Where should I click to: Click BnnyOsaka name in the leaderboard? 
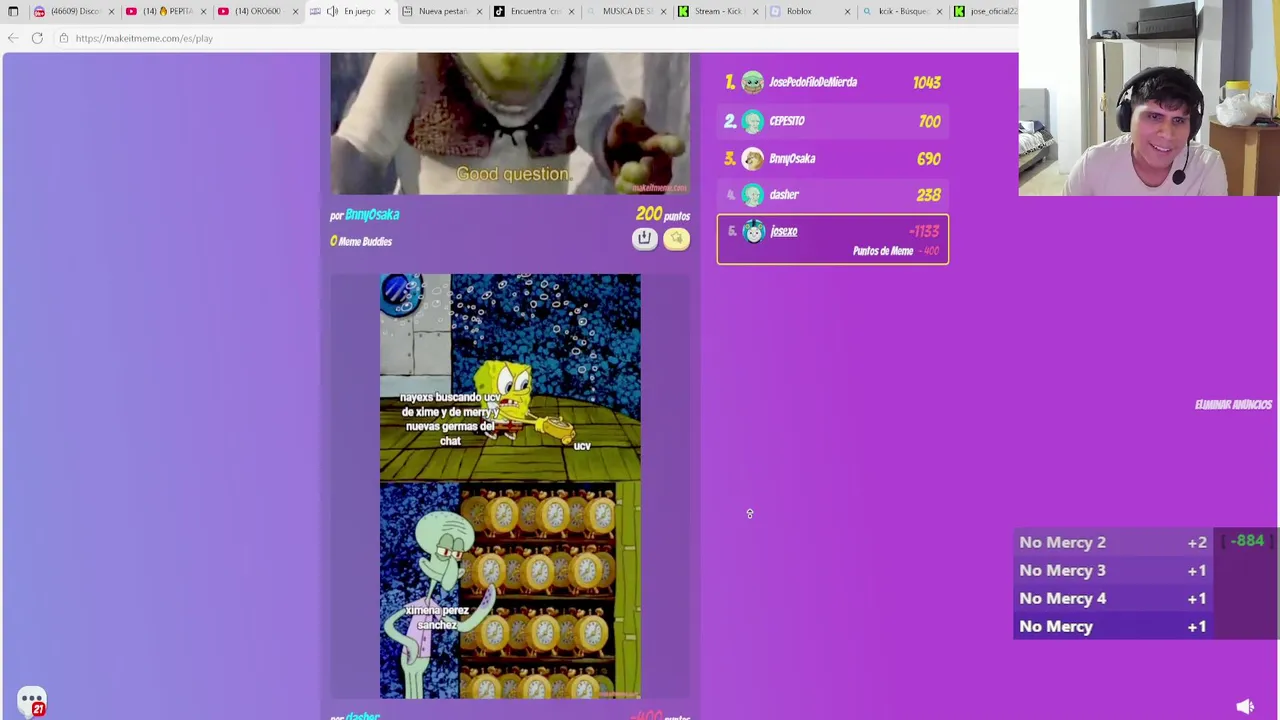792,159
